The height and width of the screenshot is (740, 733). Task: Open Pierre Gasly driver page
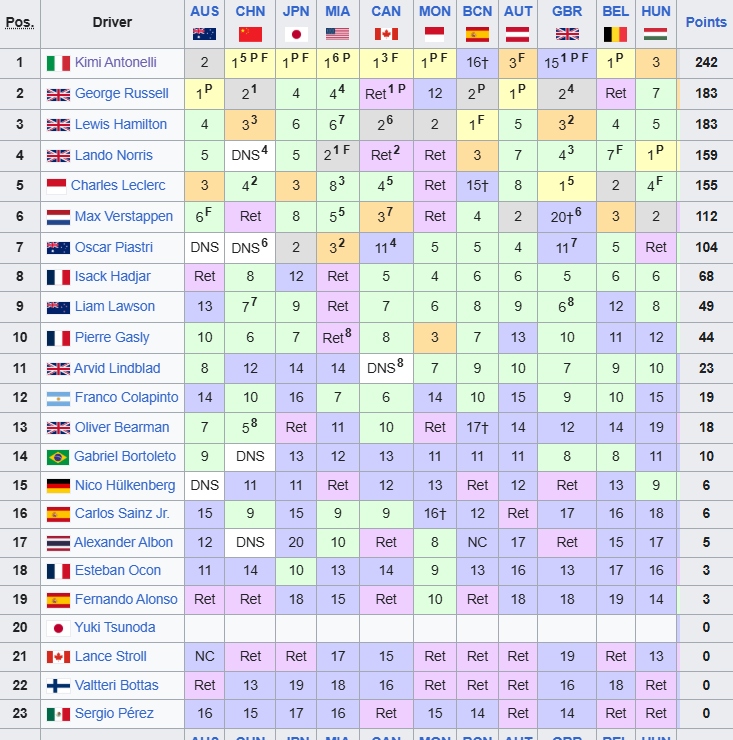pyautogui.click(x=112, y=337)
